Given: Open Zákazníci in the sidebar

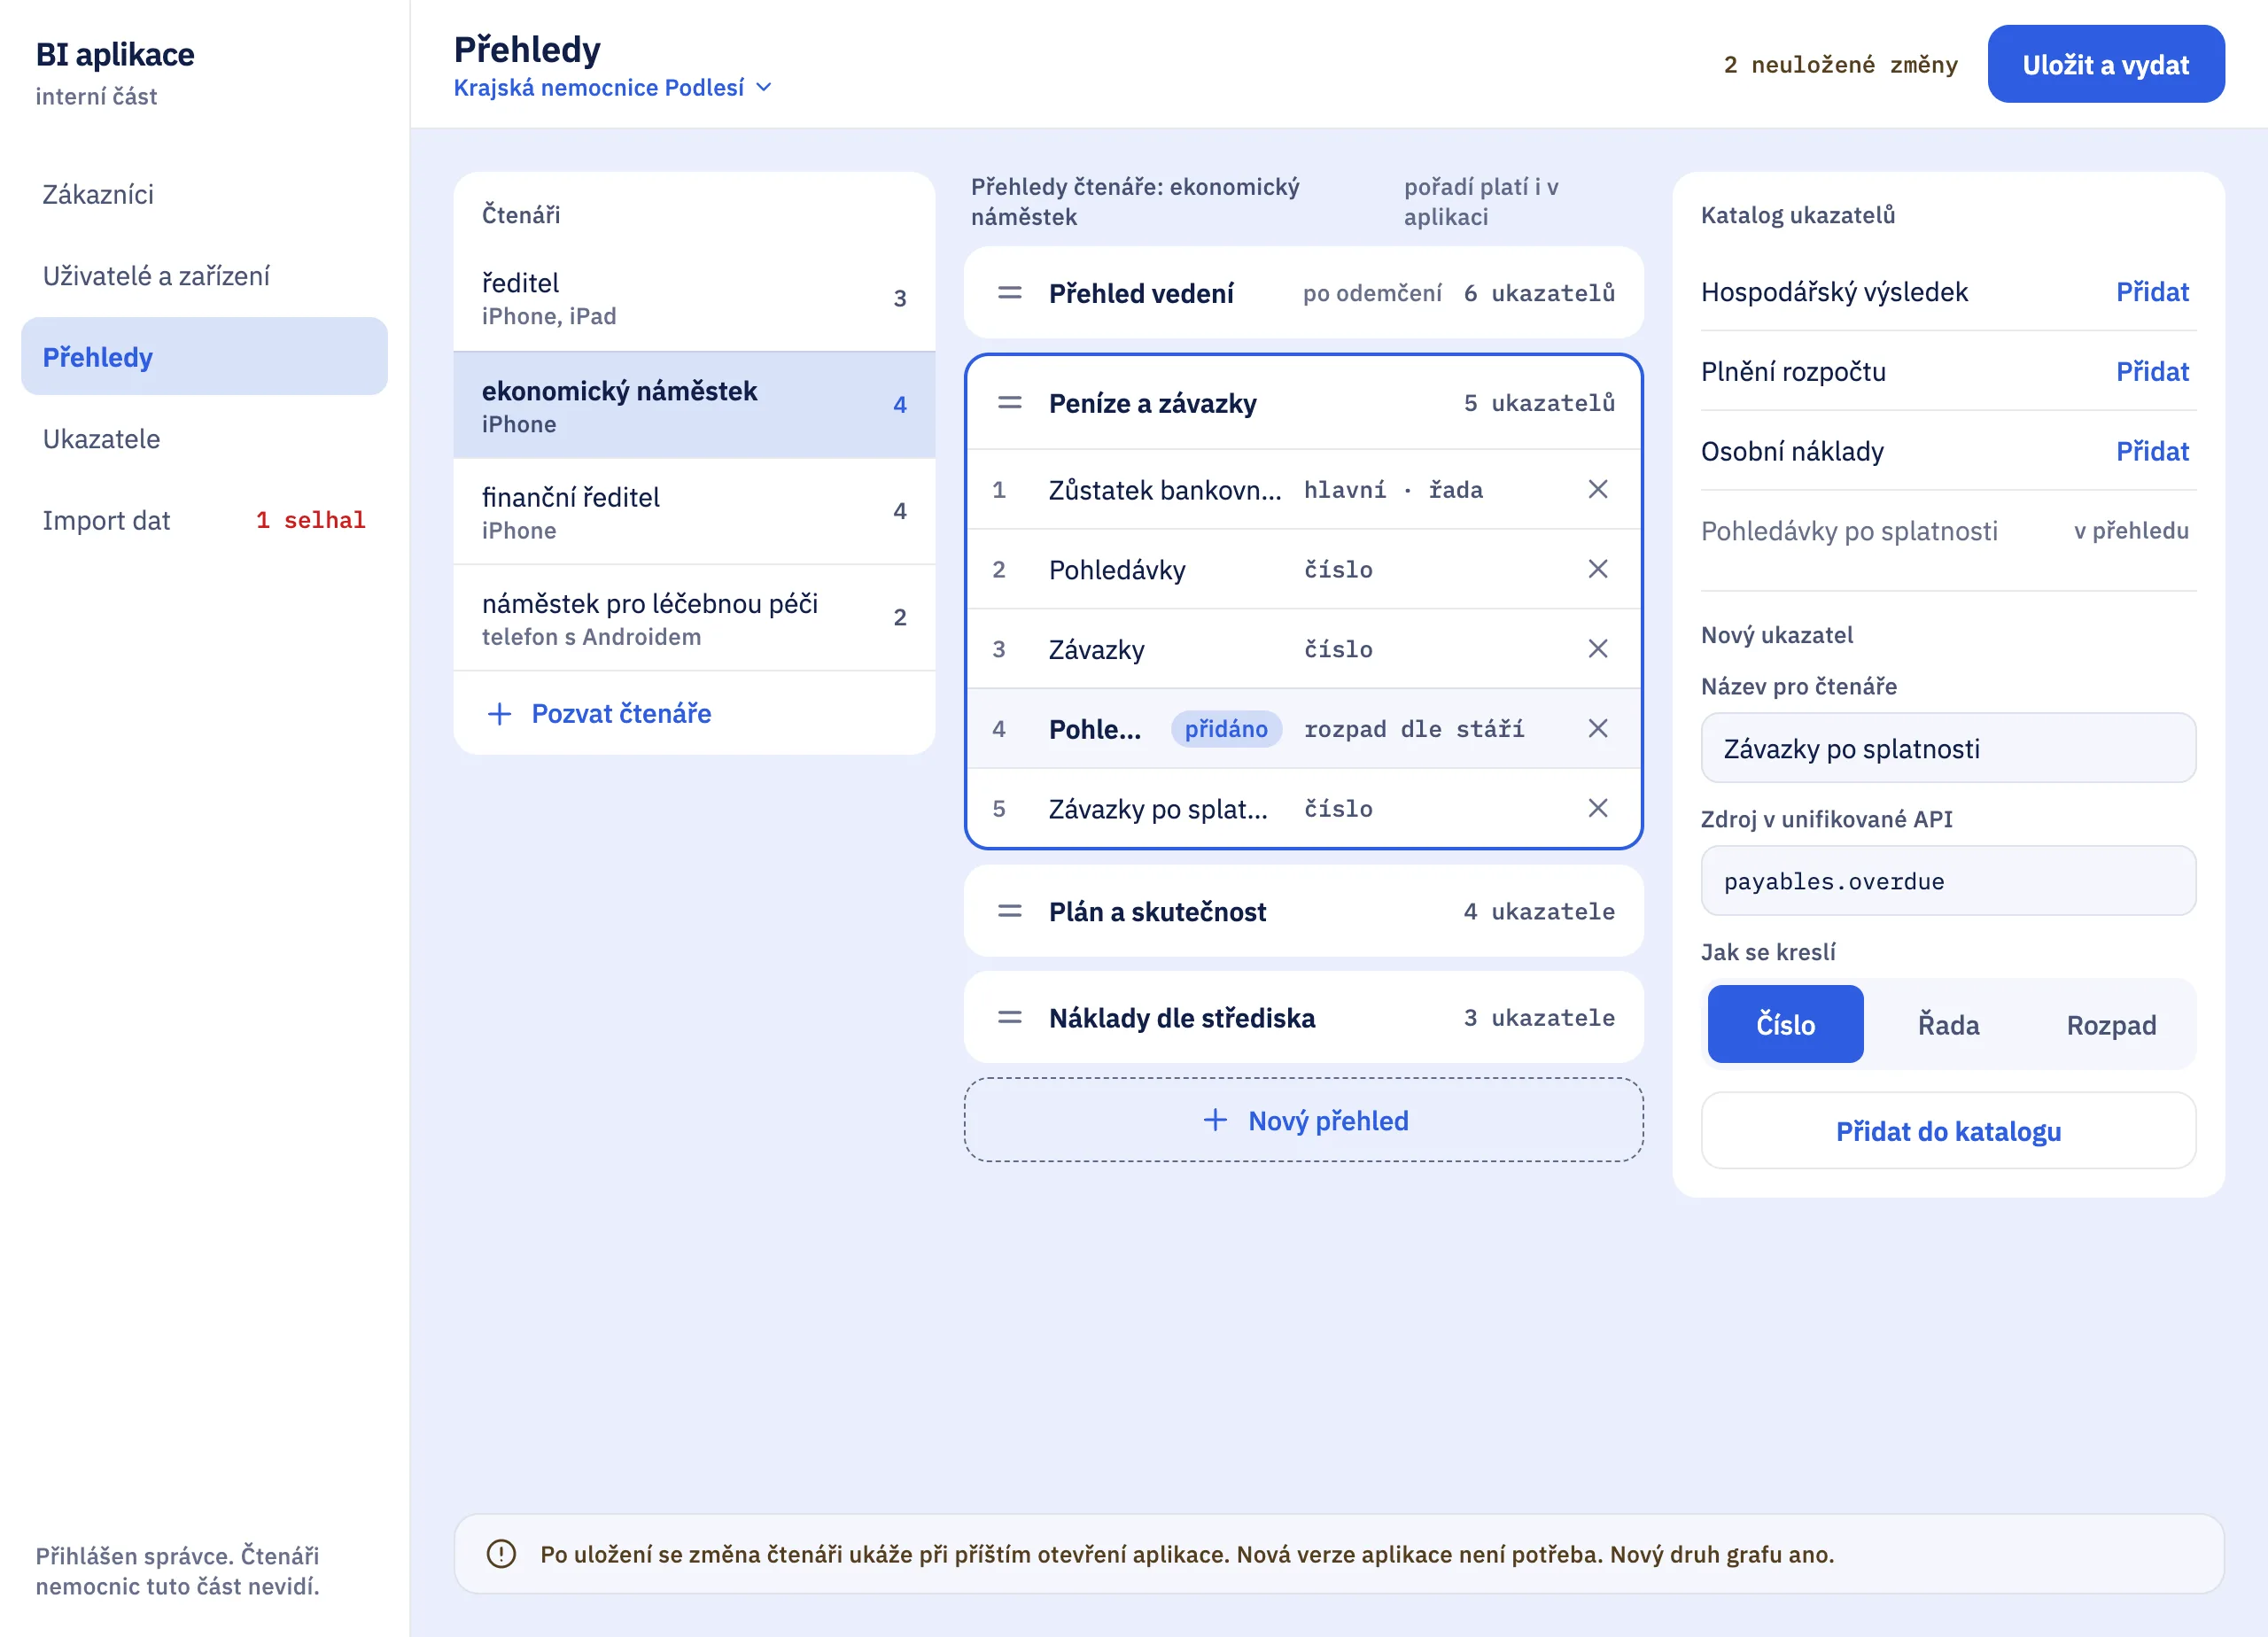Looking at the screenshot, I should [x=204, y=194].
